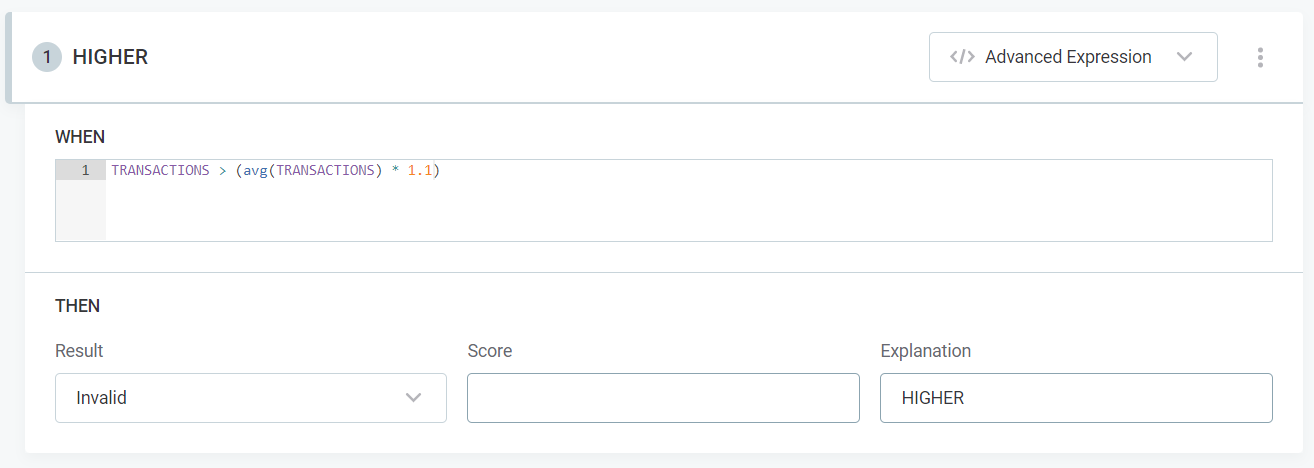Click the 1.1 multiplier value in expression

419,171
